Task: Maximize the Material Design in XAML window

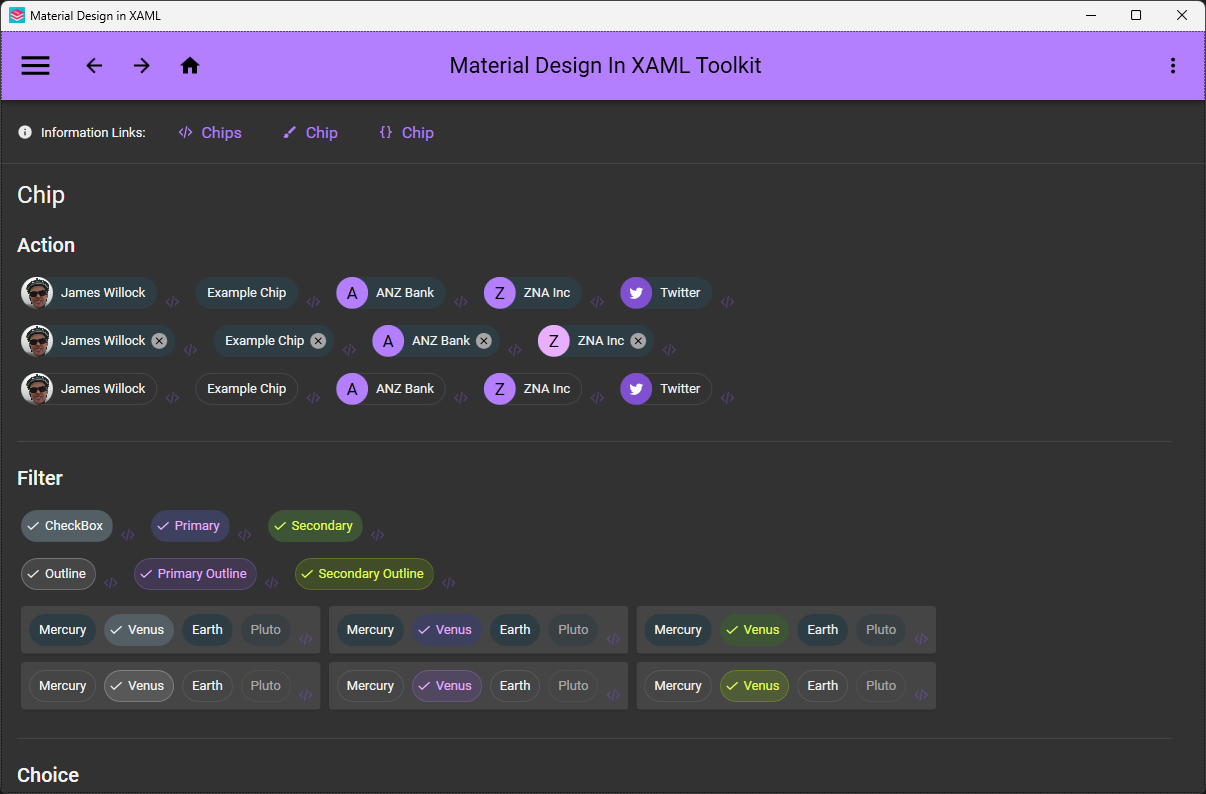Action: (x=1136, y=15)
